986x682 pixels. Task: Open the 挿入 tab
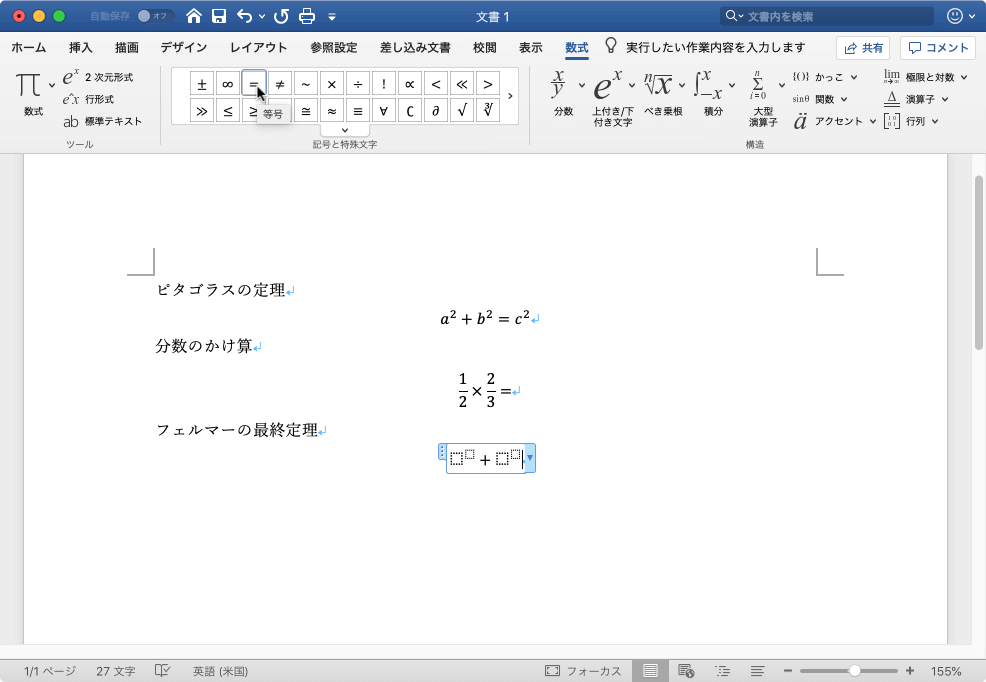point(80,47)
